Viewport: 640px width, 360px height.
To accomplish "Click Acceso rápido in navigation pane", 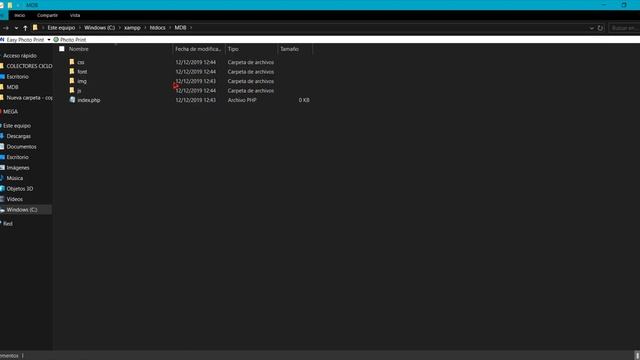I will 20,56.
